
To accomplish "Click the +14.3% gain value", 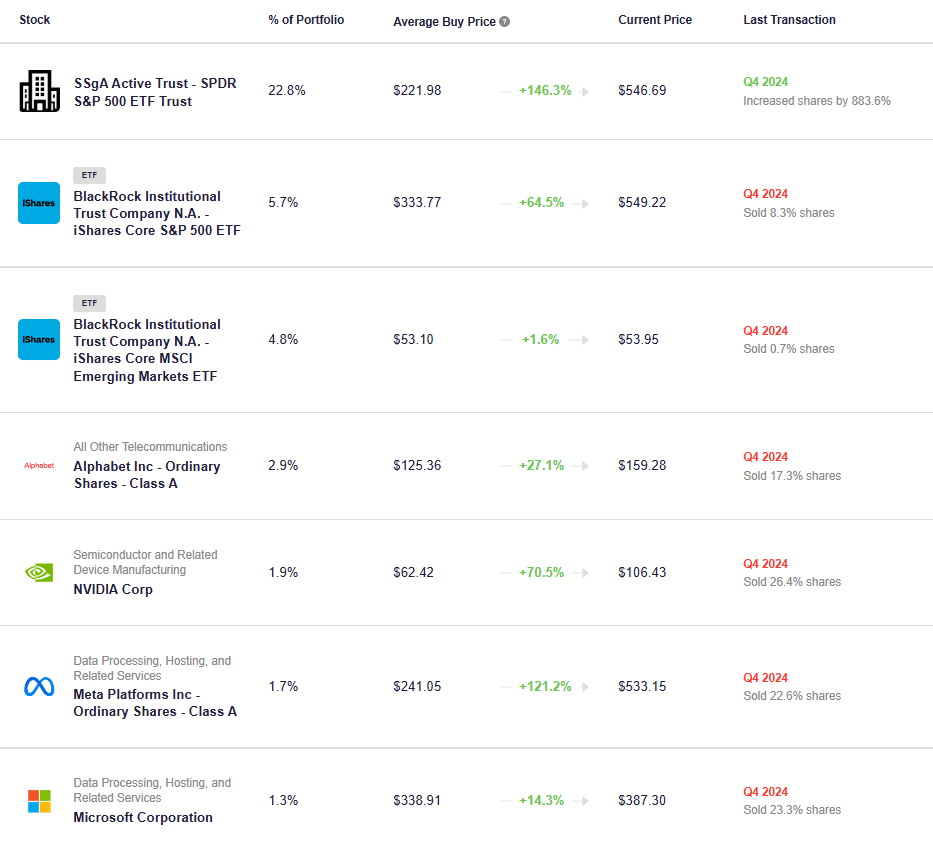I will click(x=541, y=800).
